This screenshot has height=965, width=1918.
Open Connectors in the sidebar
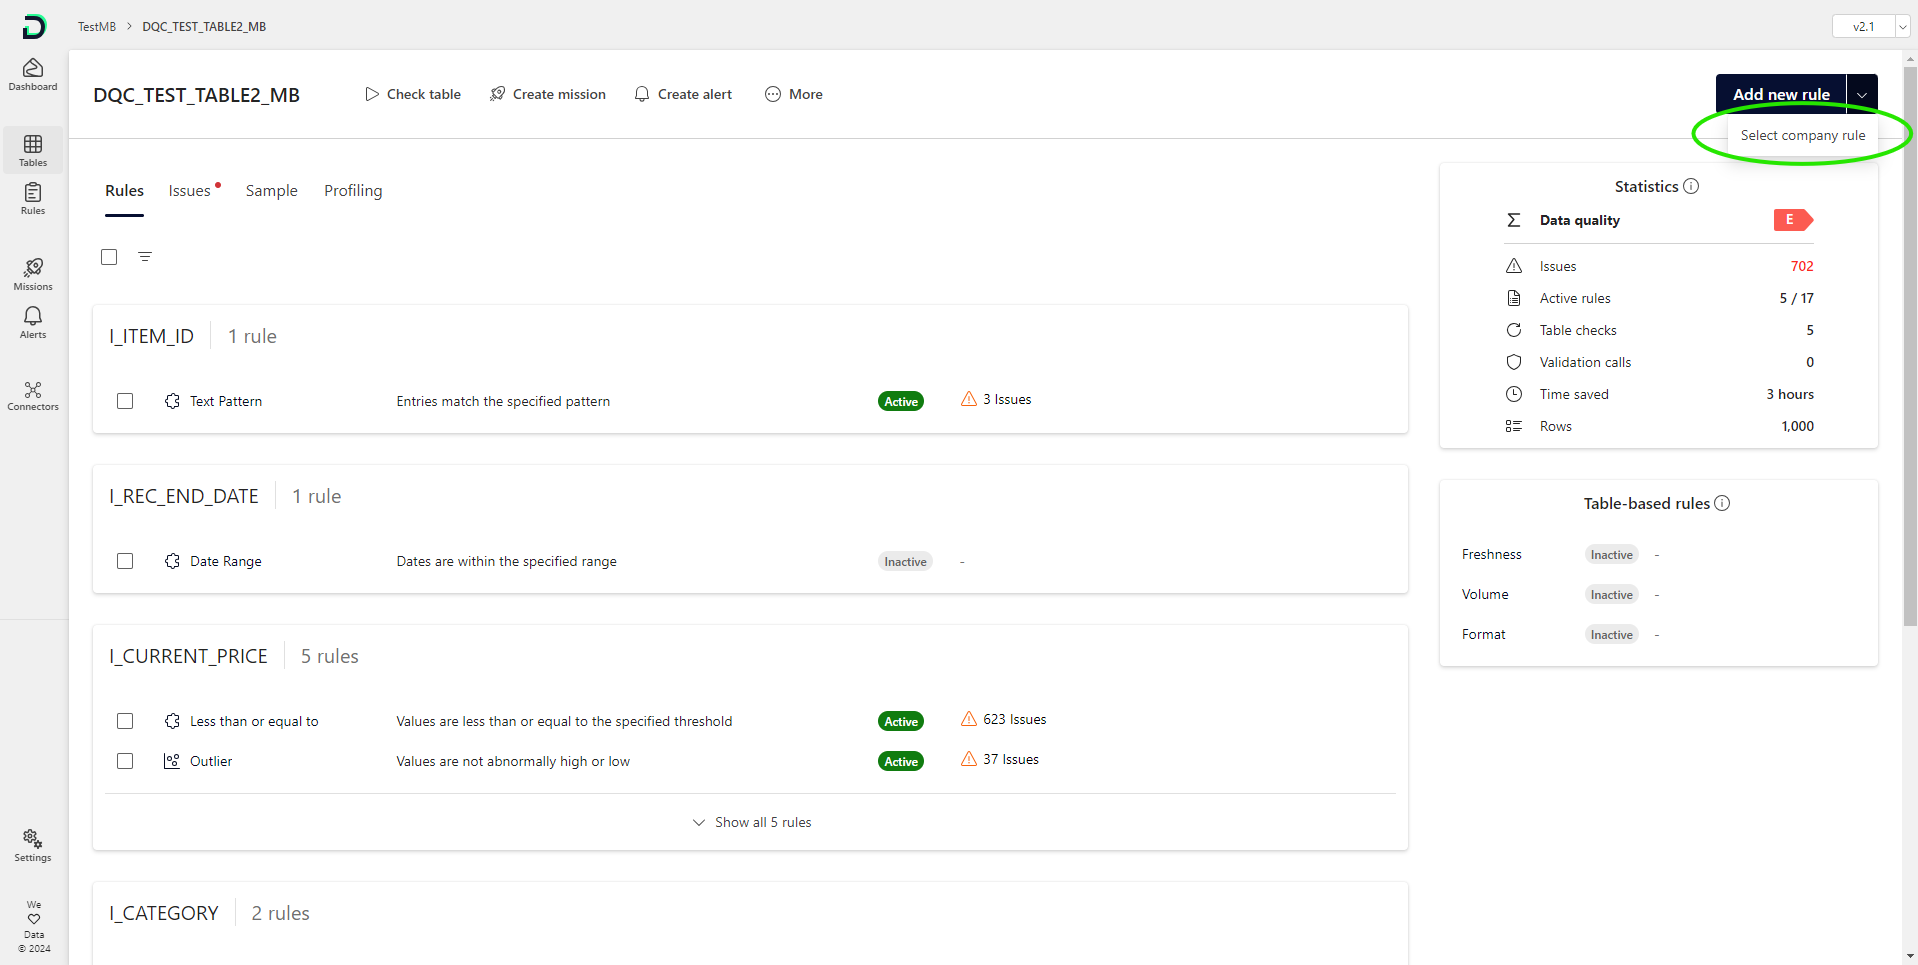coord(33,395)
